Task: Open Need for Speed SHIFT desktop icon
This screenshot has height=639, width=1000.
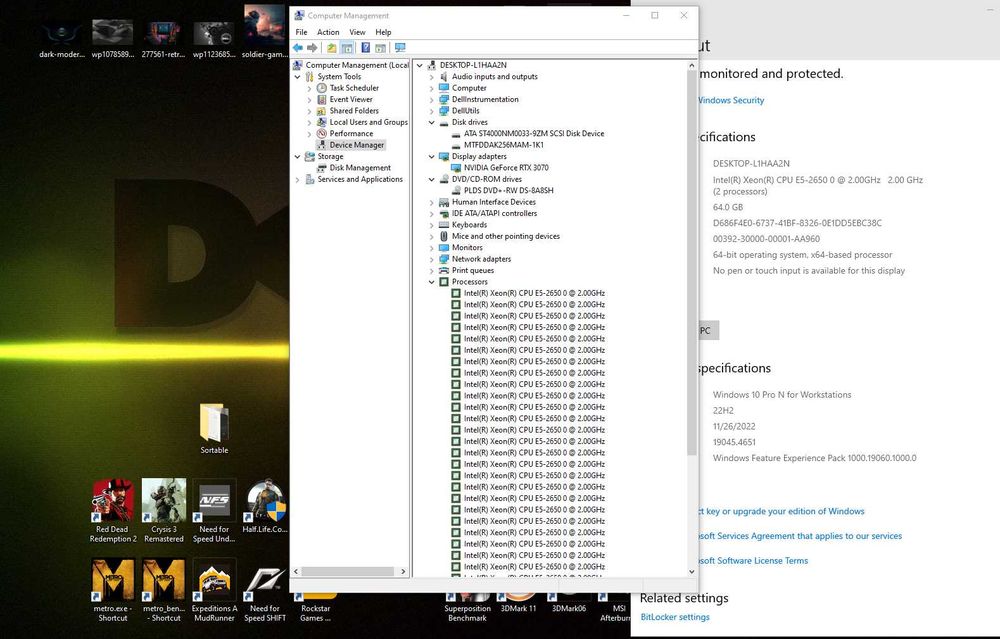Action: coord(265,590)
